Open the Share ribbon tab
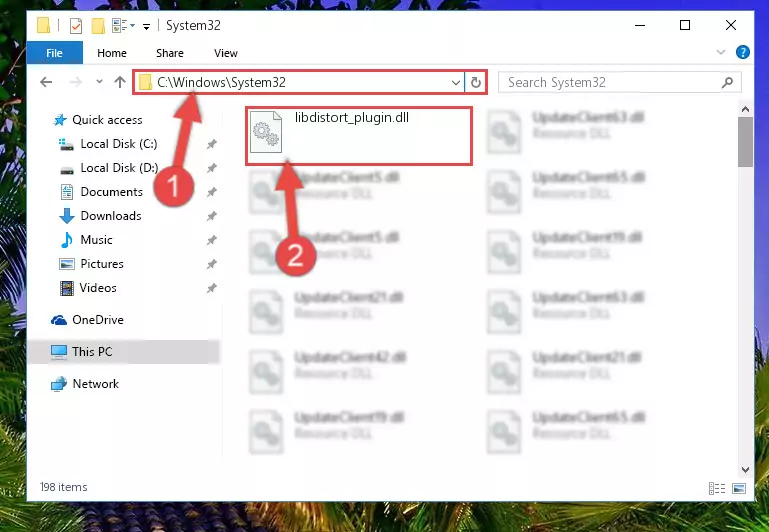 [170, 53]
